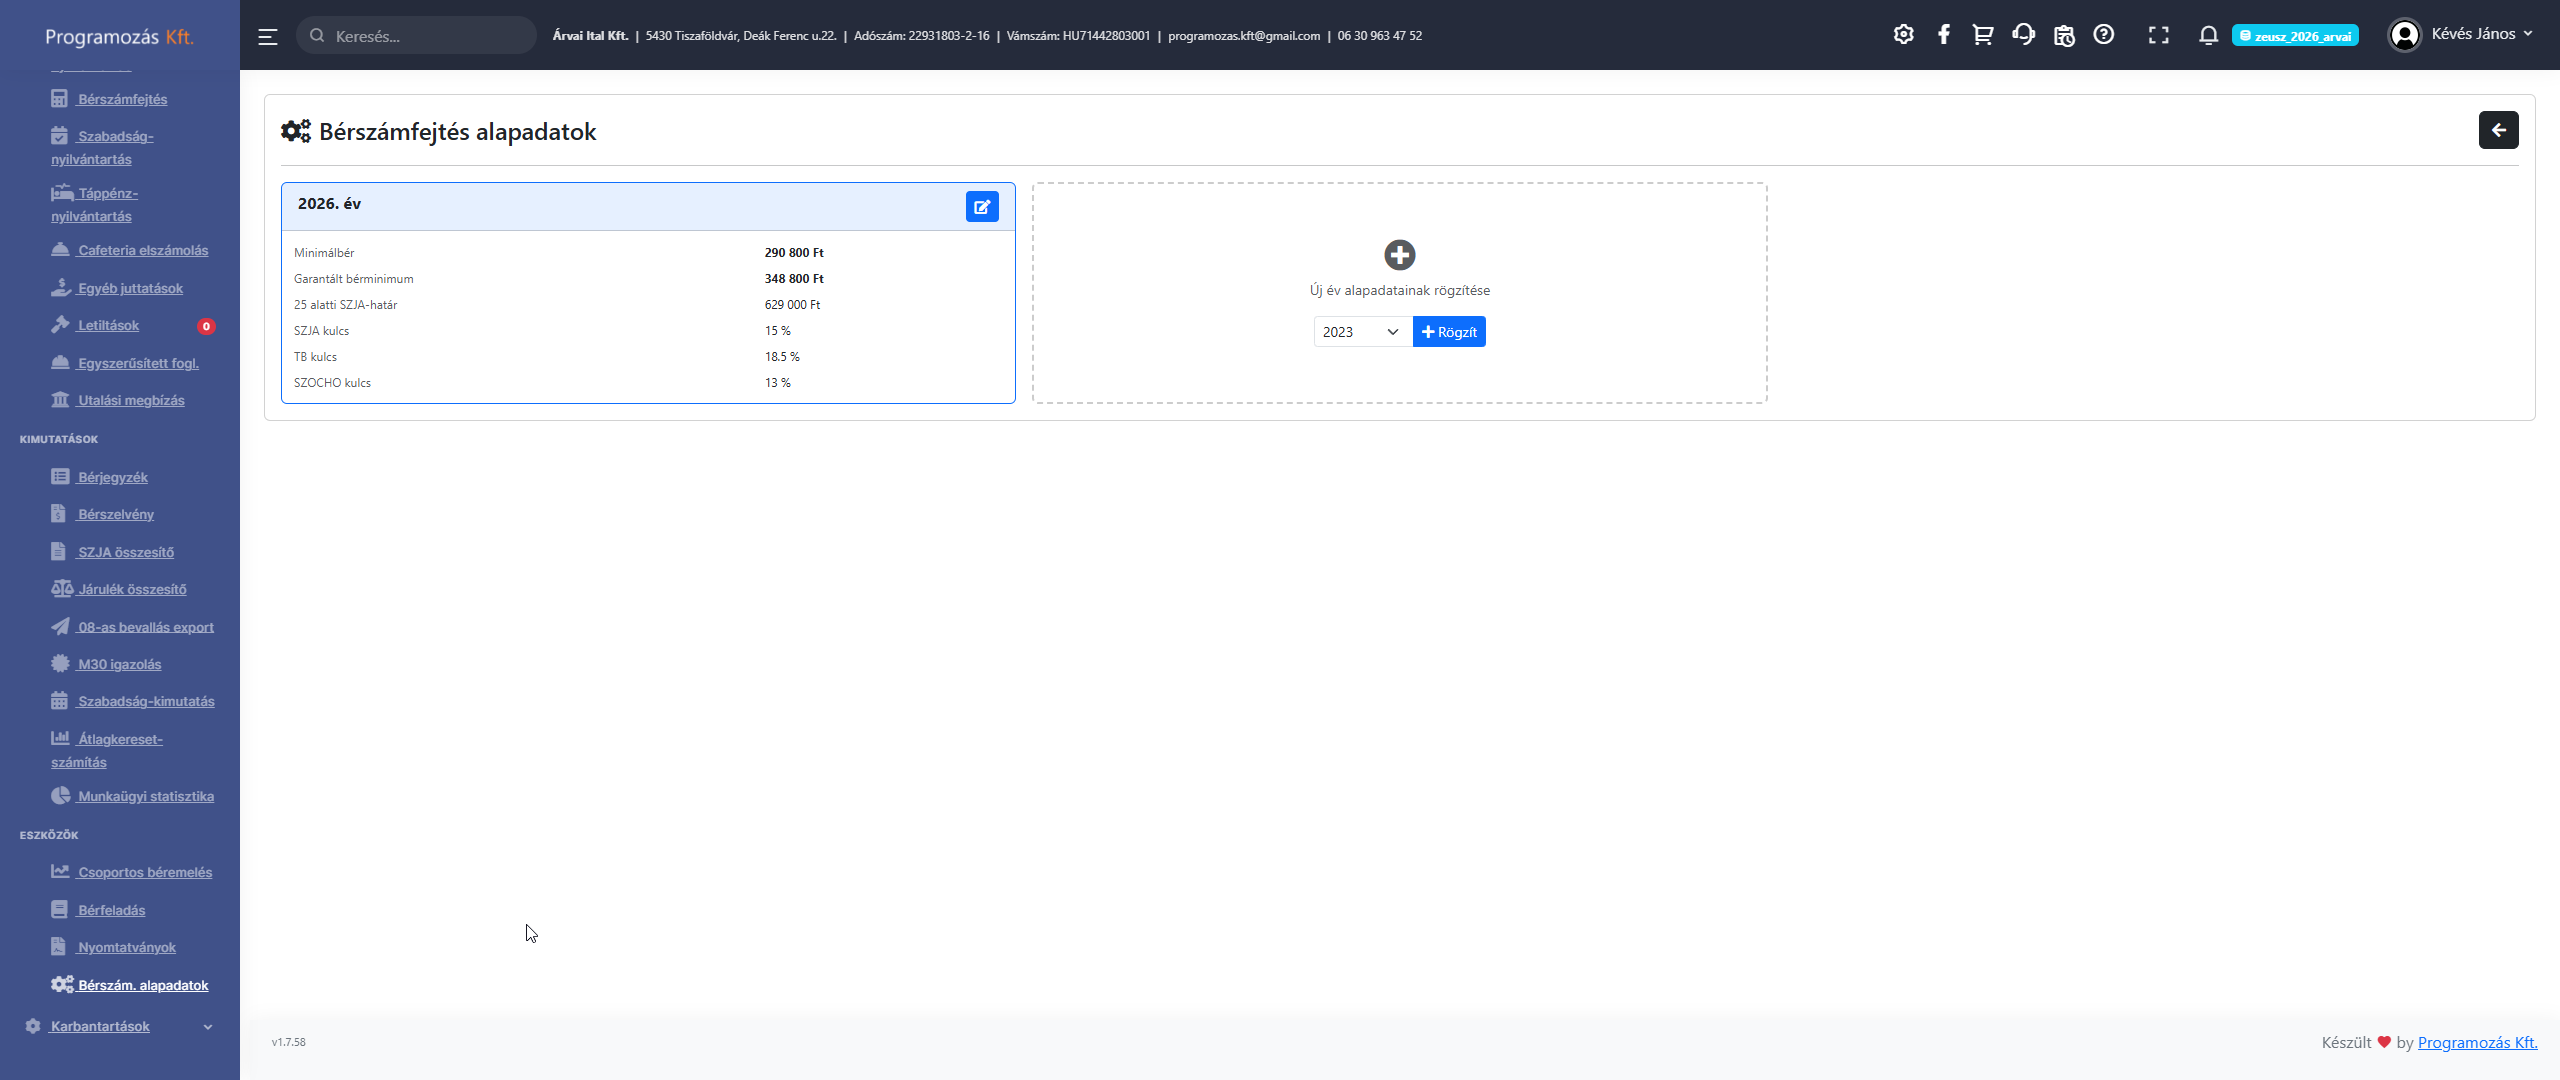The height and width of the screenshot is (1080, 2560).
Task: Open Egyéb juttatások in sidebar
Action: click(x=117, y=288)
